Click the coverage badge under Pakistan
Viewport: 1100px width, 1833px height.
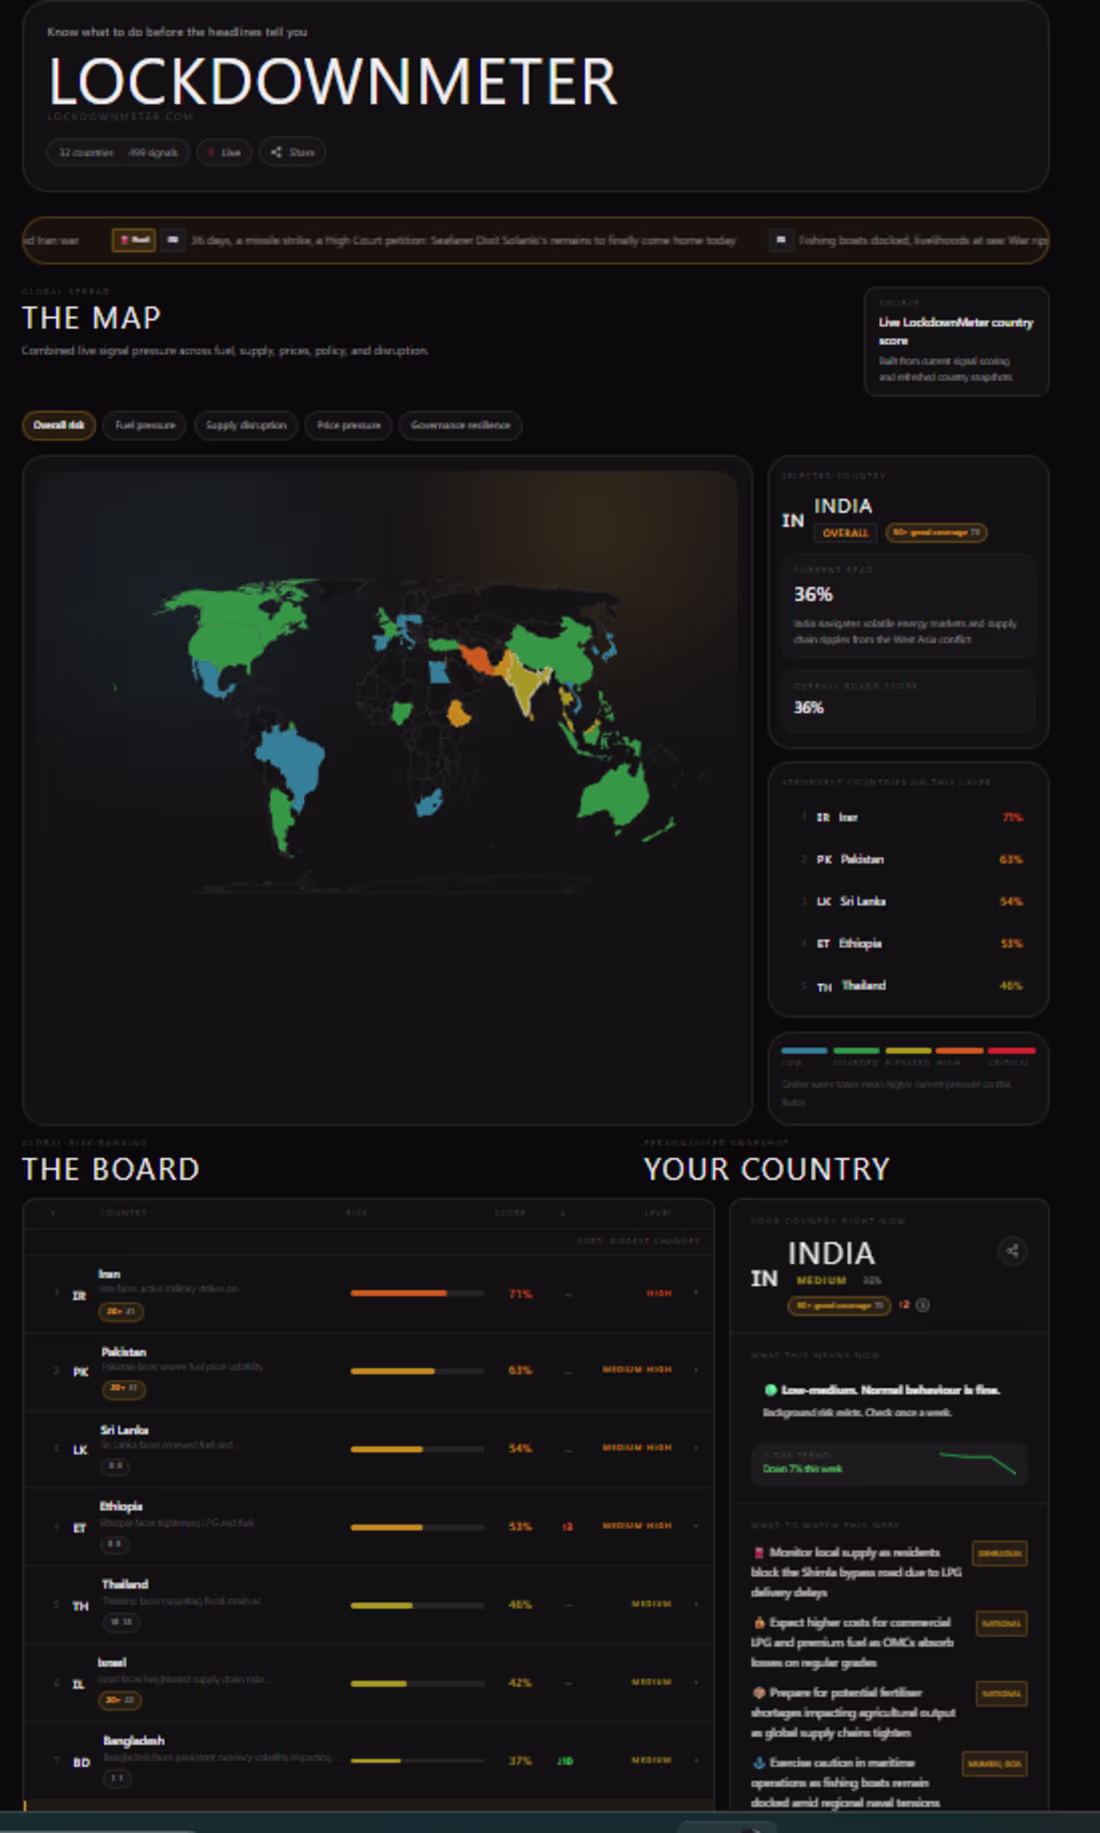click(x=124, y=1388)
